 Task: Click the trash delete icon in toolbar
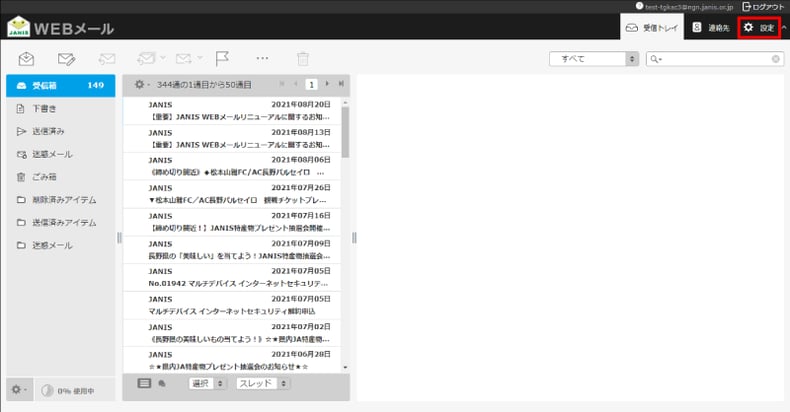click(303, 59)
